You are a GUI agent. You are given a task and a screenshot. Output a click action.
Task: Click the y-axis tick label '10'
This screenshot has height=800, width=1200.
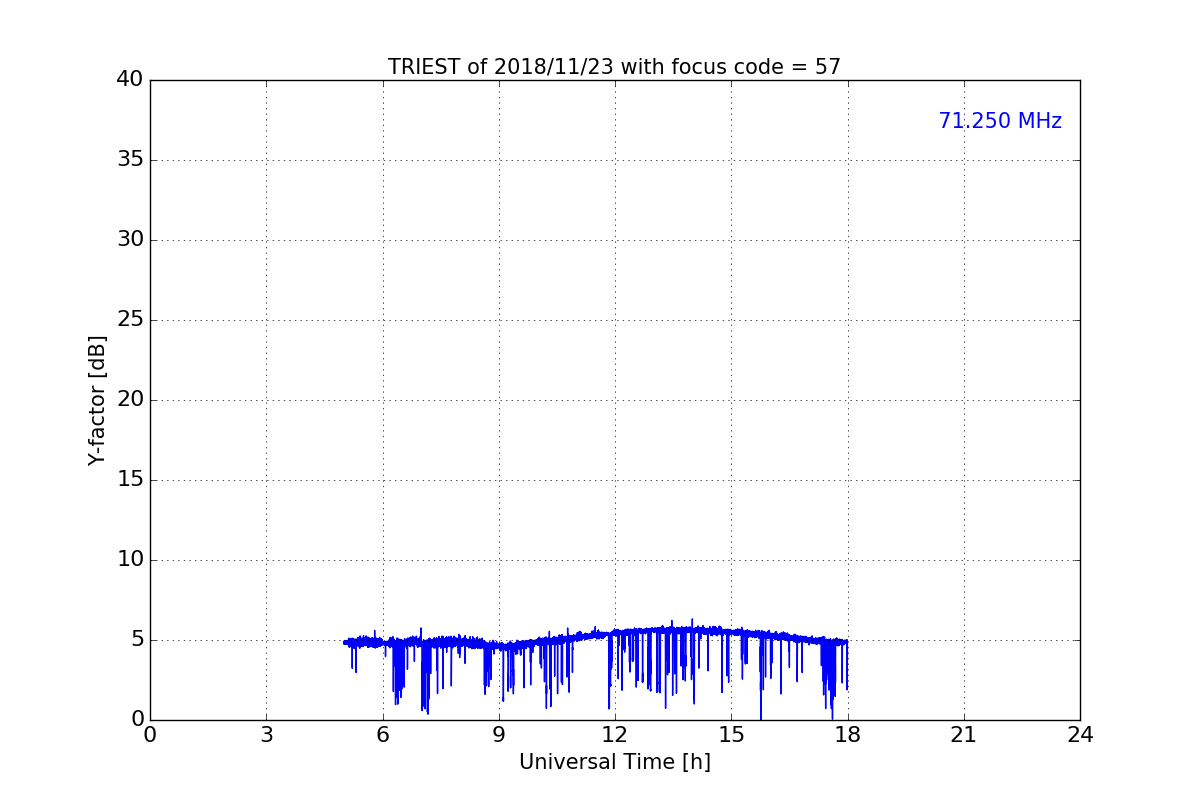[130, 560]
